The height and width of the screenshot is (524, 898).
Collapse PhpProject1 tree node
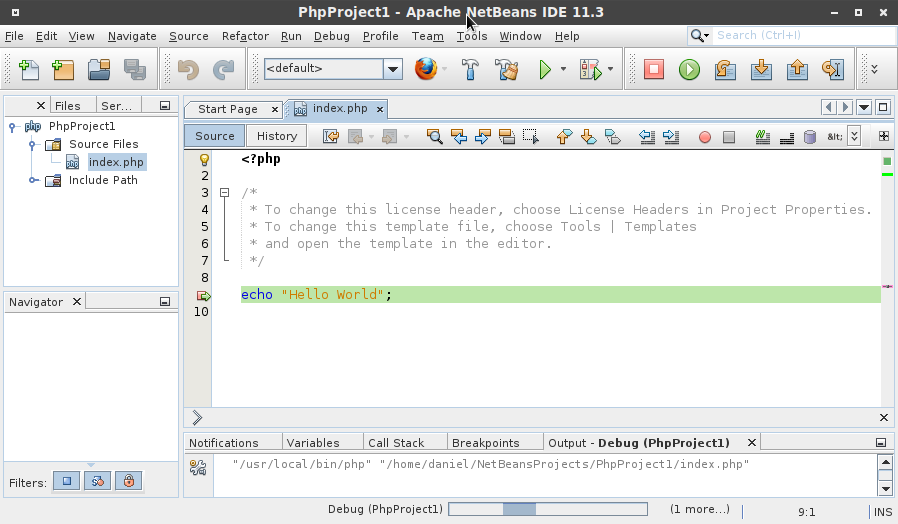coord(12,127)
